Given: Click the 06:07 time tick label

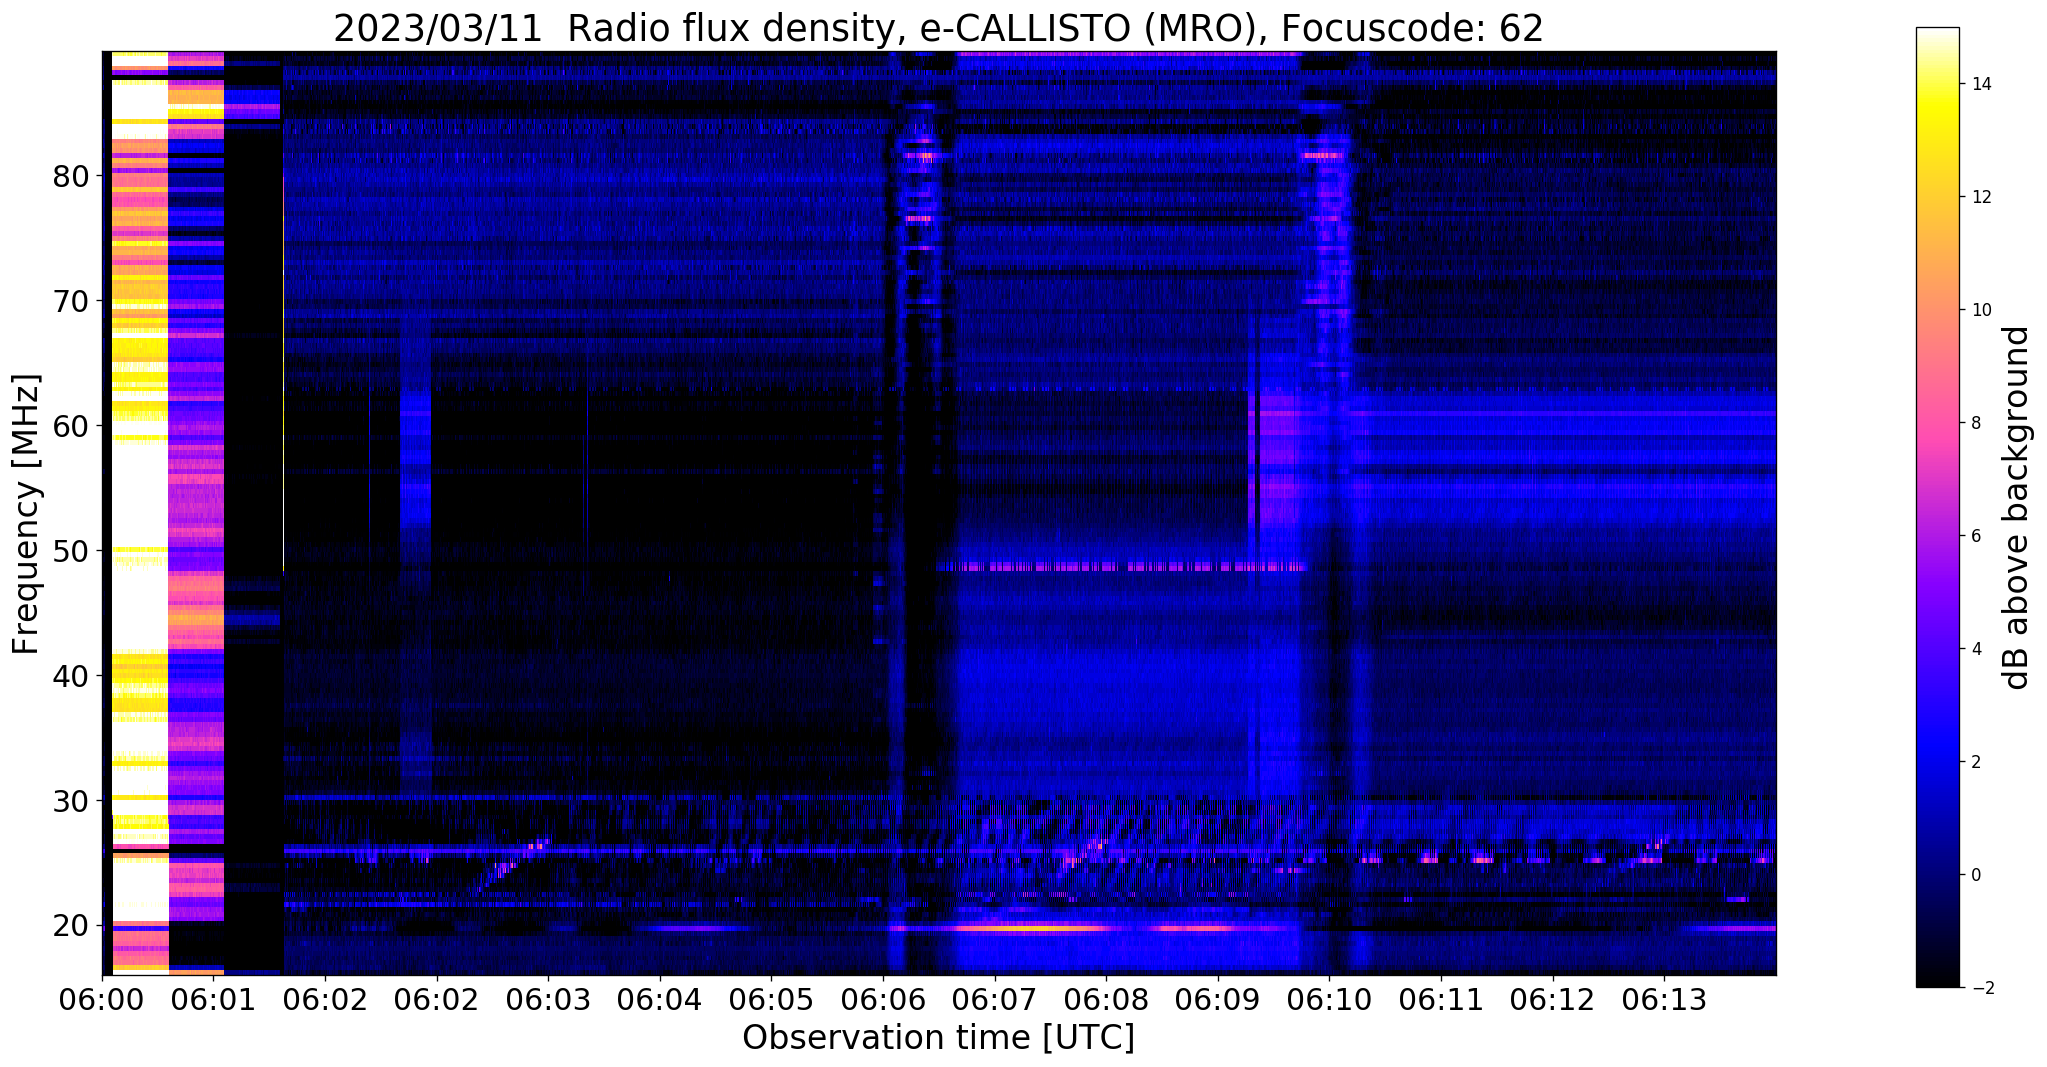Looking at the screenshot, I should (994, 997).
